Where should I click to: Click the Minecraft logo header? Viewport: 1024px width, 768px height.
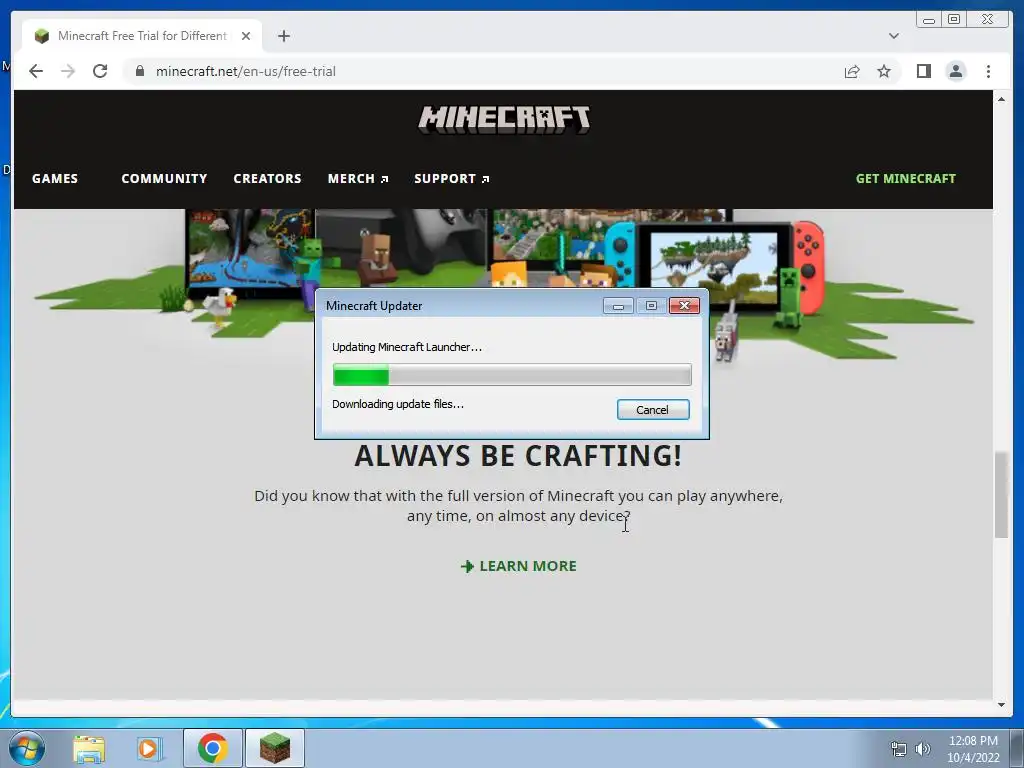pyautogui.click(x=504, y=120)
